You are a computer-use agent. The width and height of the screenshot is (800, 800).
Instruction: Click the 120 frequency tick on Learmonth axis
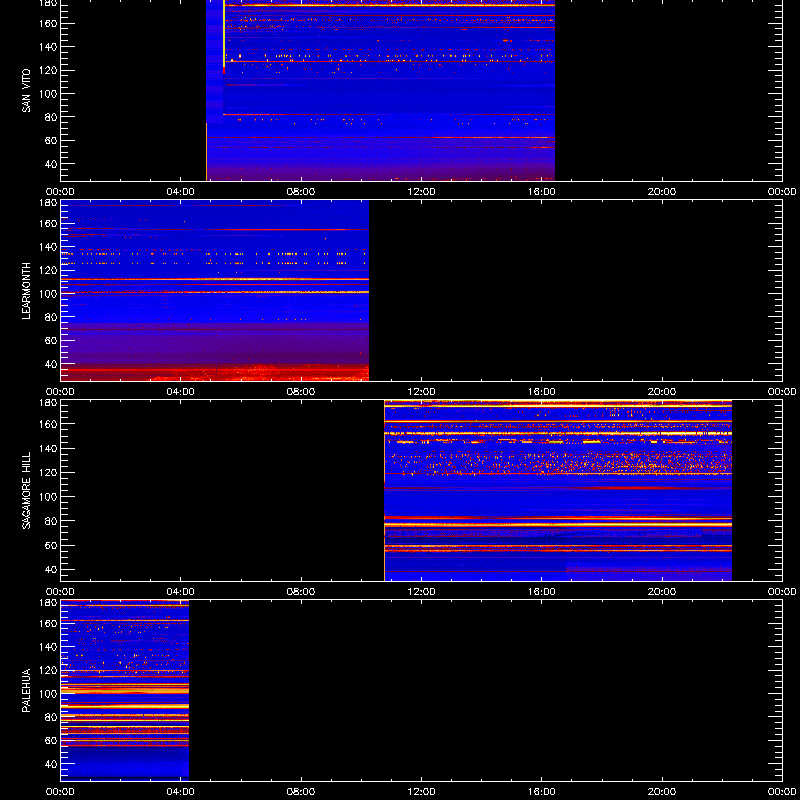(47, 270)
